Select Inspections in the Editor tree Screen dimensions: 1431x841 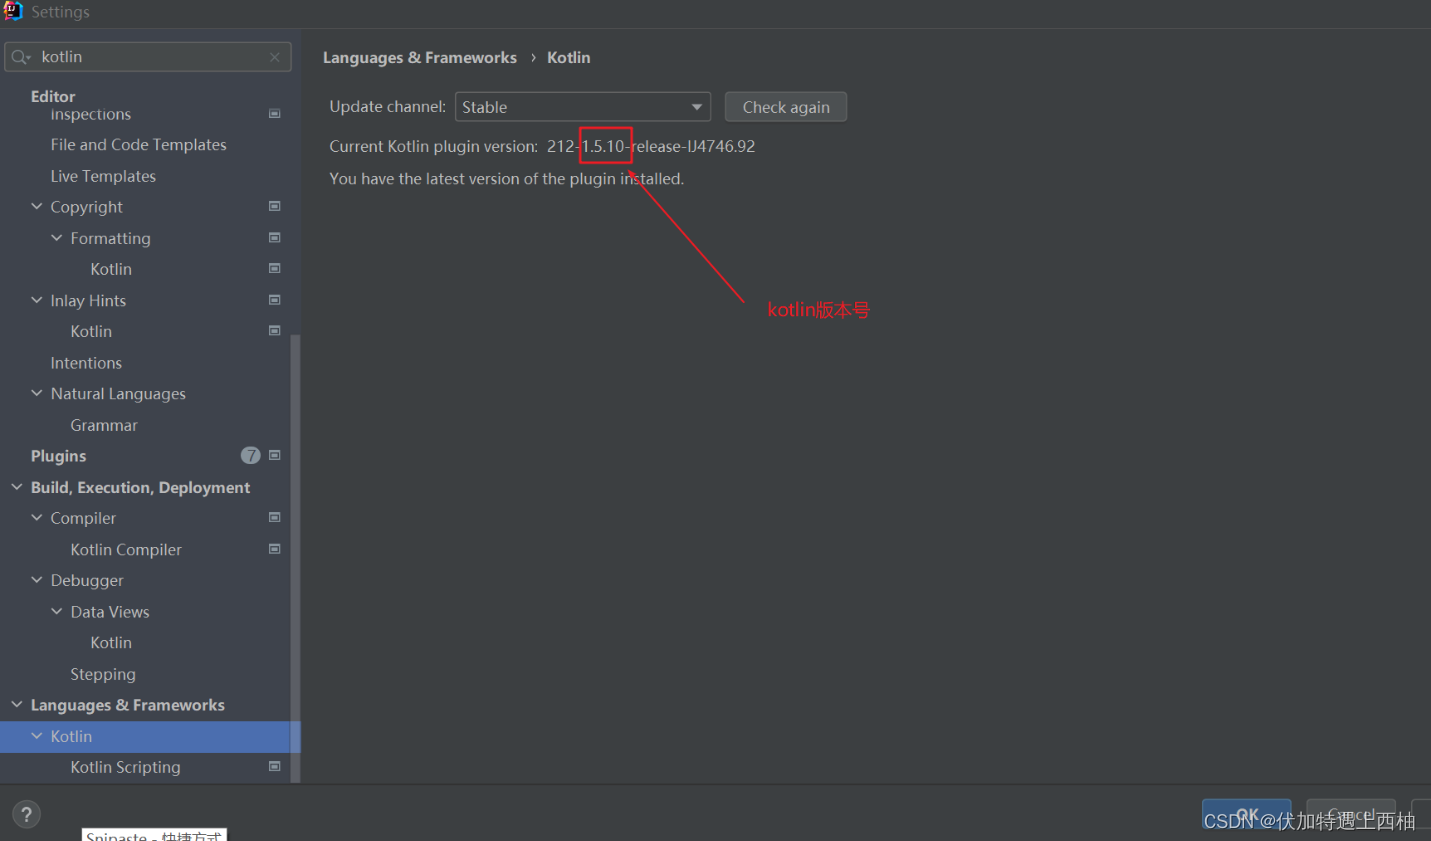click(x=91, y=114)
